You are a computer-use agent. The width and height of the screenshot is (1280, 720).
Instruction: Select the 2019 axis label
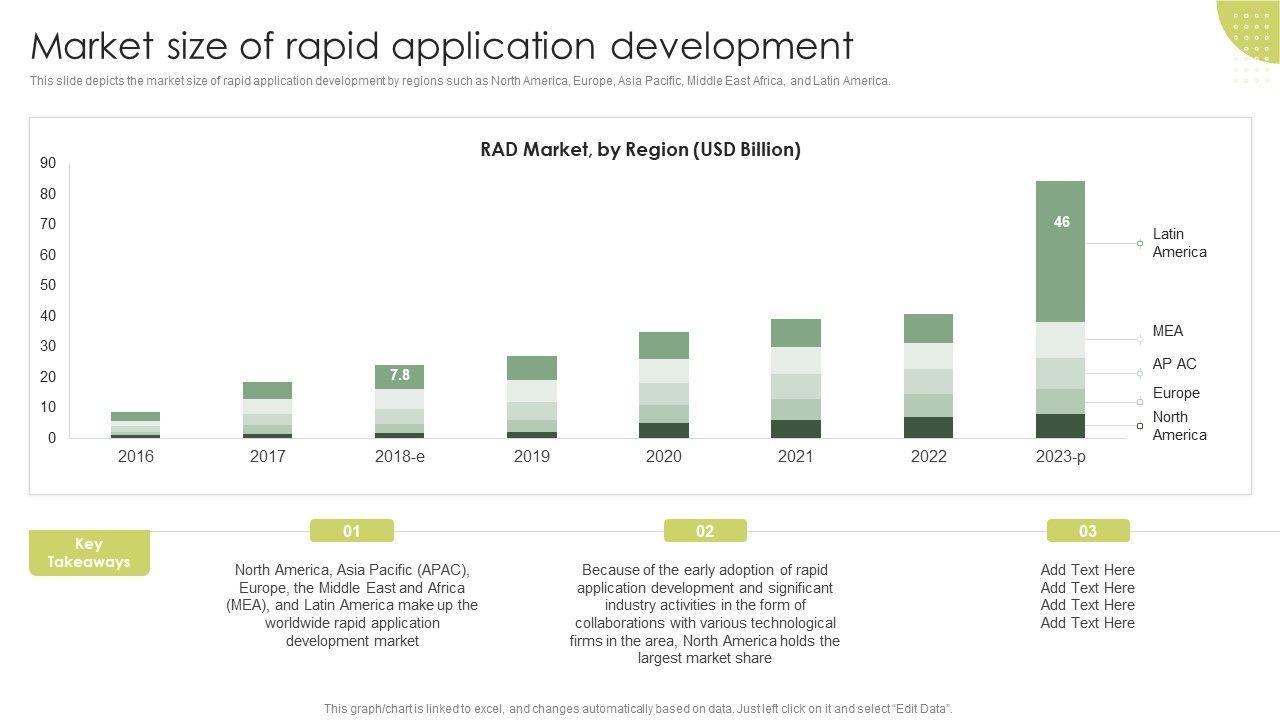532,456
